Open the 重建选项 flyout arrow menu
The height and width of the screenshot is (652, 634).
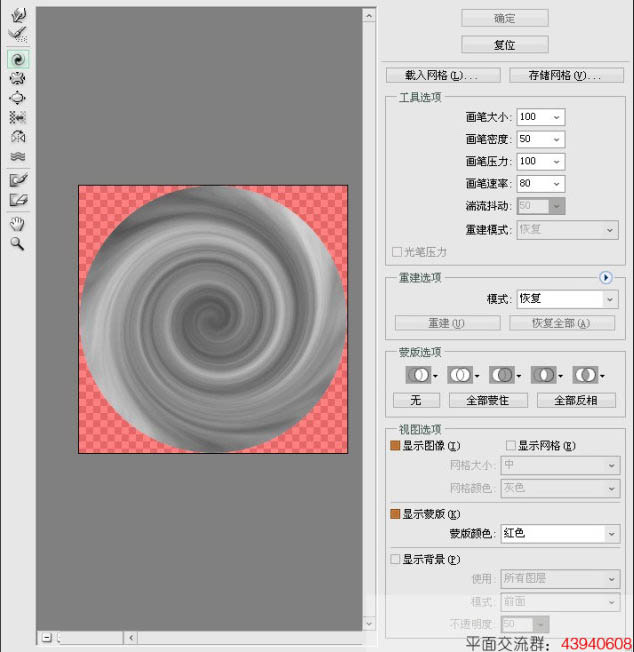coord(606,277)
